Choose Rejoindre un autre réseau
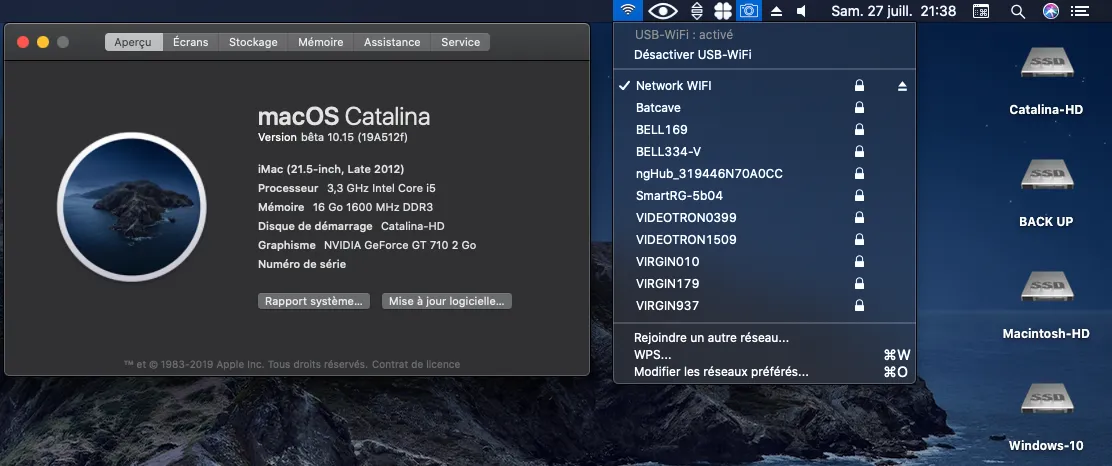This screenshot has height=466, width=1112. 764,338
